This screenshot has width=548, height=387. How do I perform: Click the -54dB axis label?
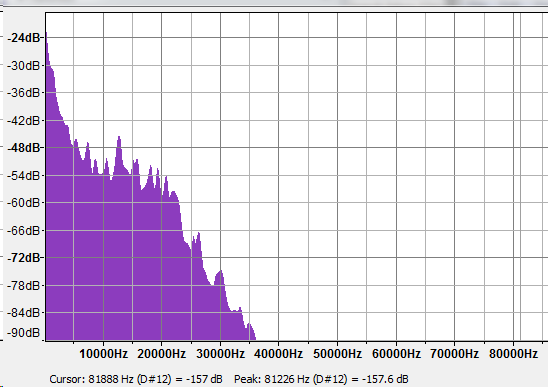24,175
